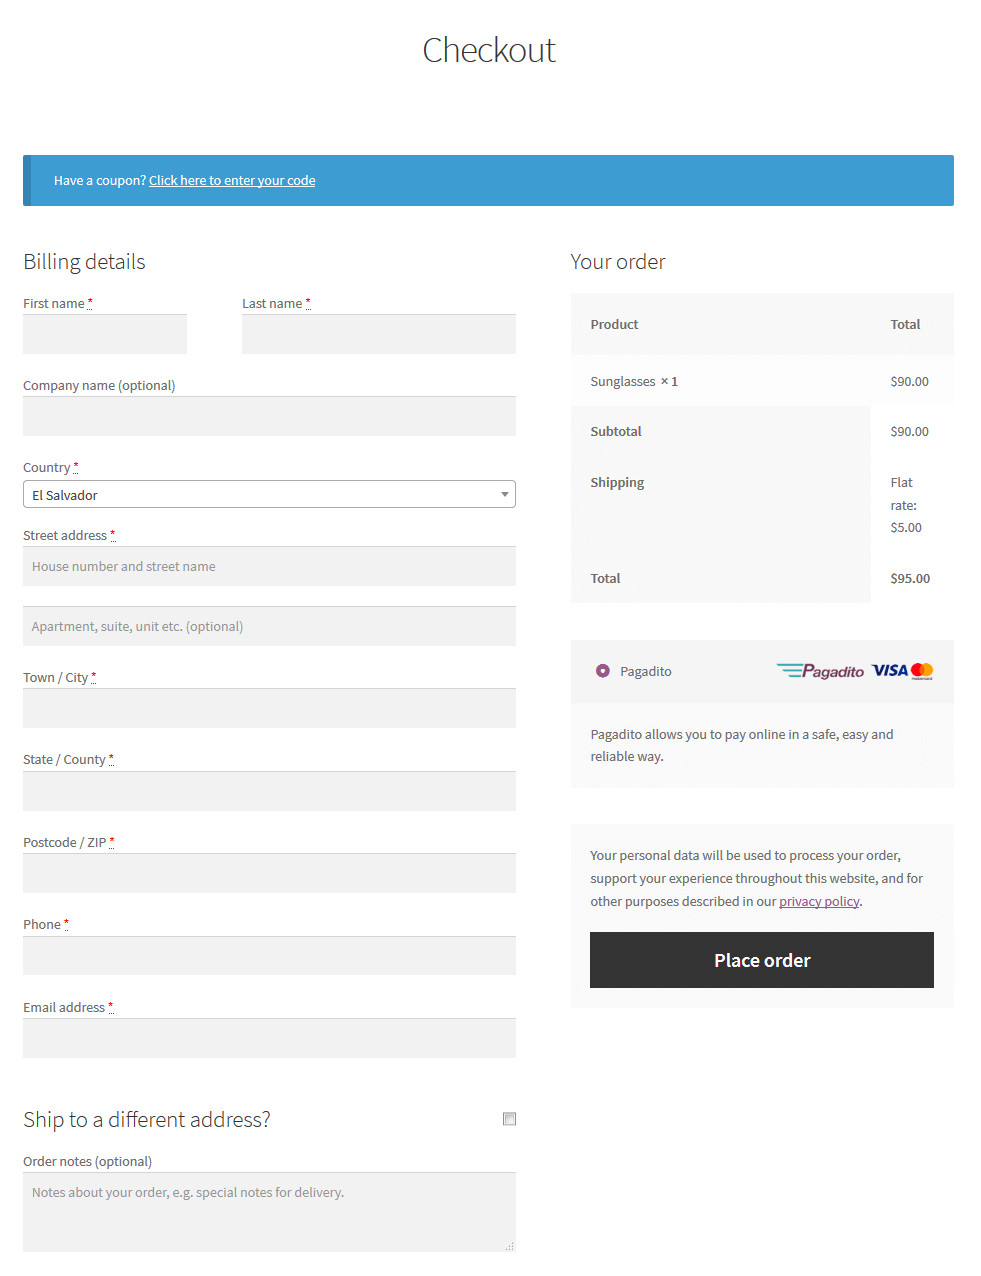This screenshot has width=981, height=1276.
Task: Click the Mastercard logo icon
Action: 922,671
